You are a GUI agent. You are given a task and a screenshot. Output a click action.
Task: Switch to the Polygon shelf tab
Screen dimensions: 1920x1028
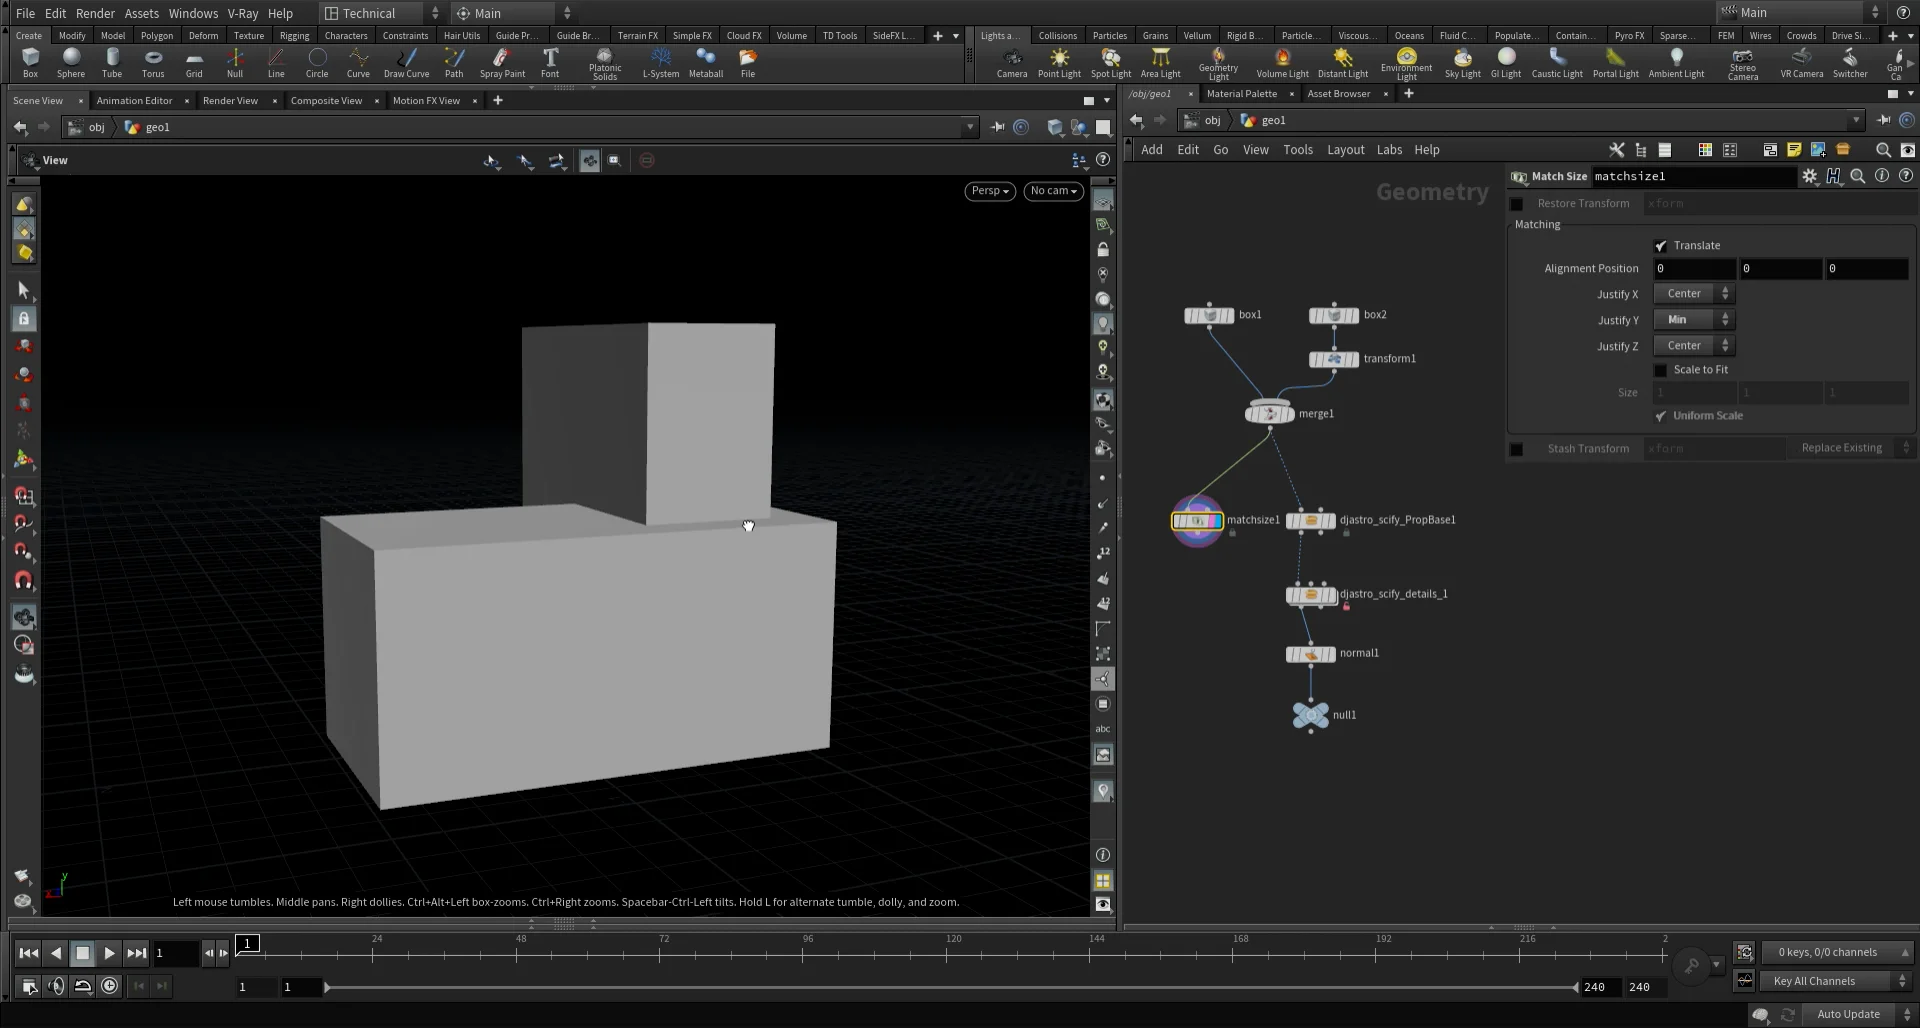click(x=157, y=35)
